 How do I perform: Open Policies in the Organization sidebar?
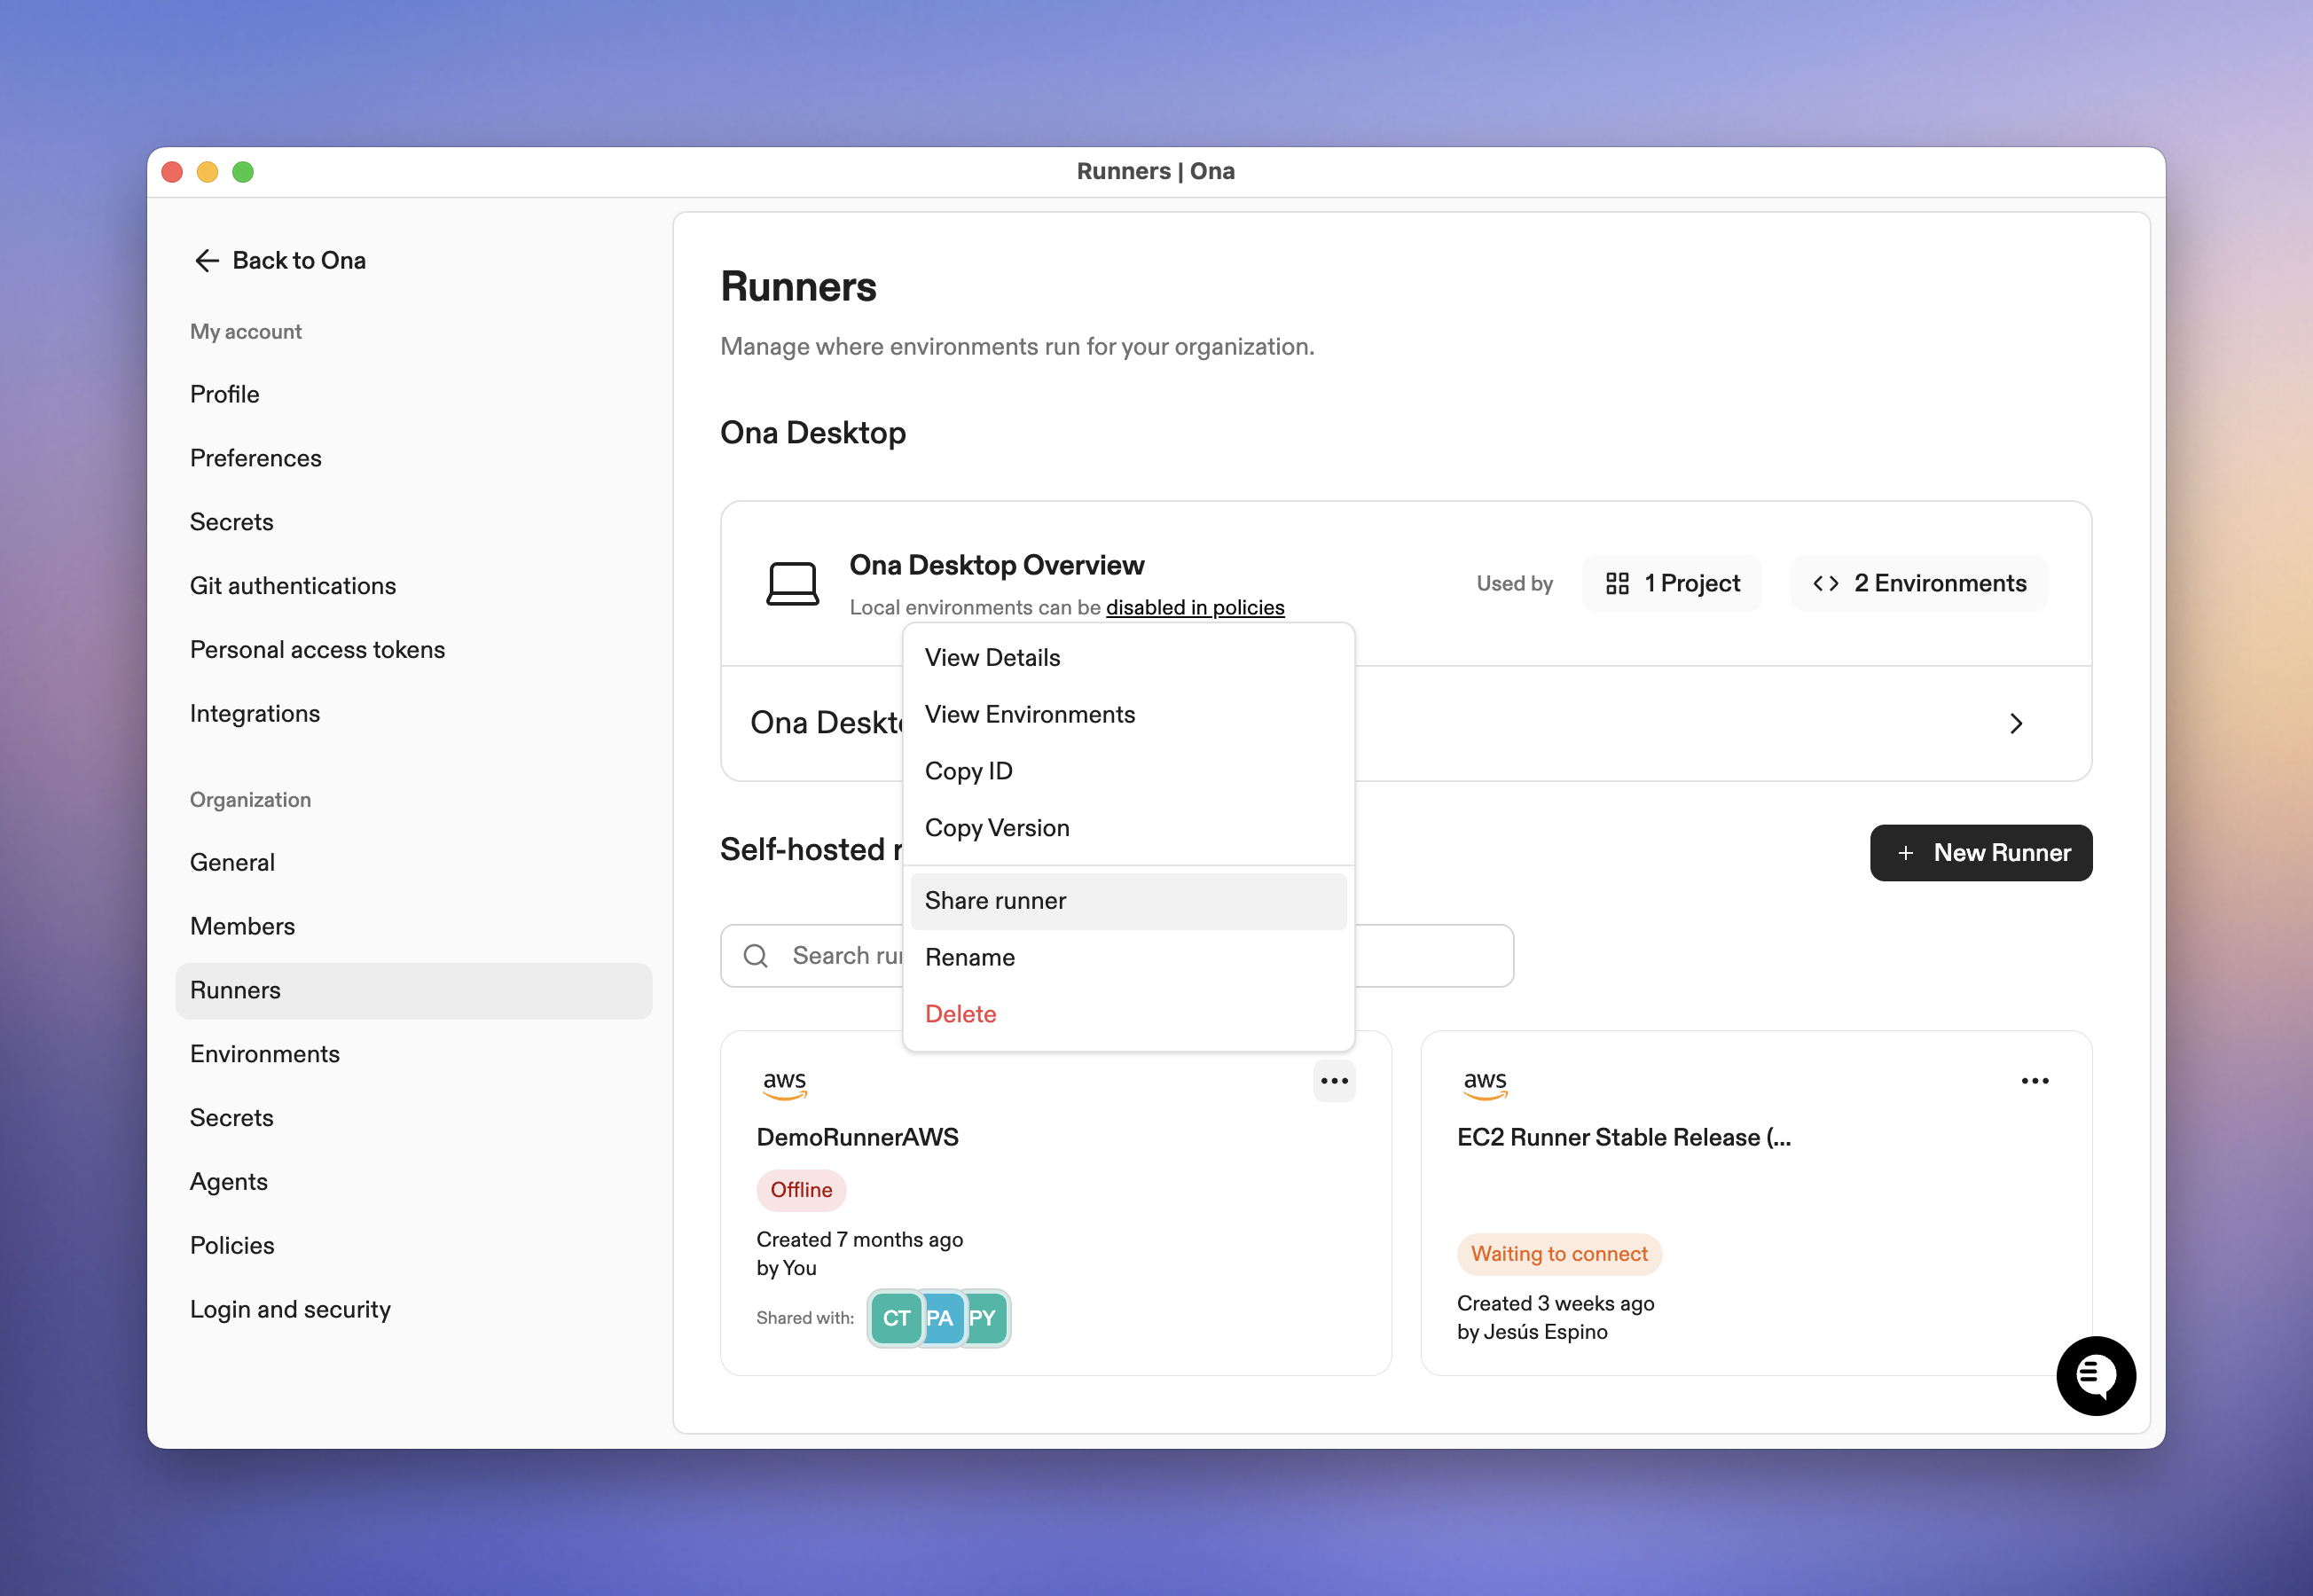click(x=232, y=1245)
